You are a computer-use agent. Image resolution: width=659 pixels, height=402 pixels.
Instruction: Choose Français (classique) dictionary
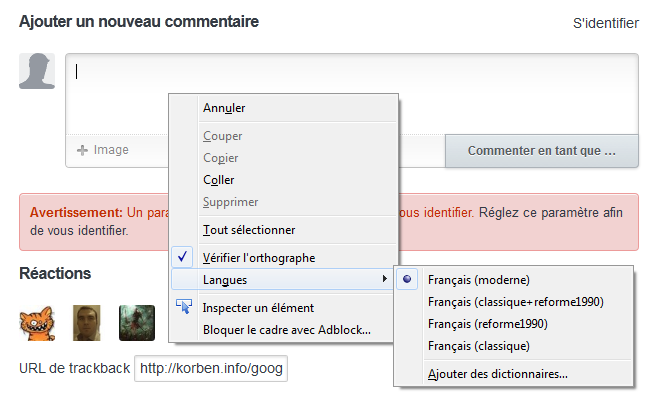478,346
